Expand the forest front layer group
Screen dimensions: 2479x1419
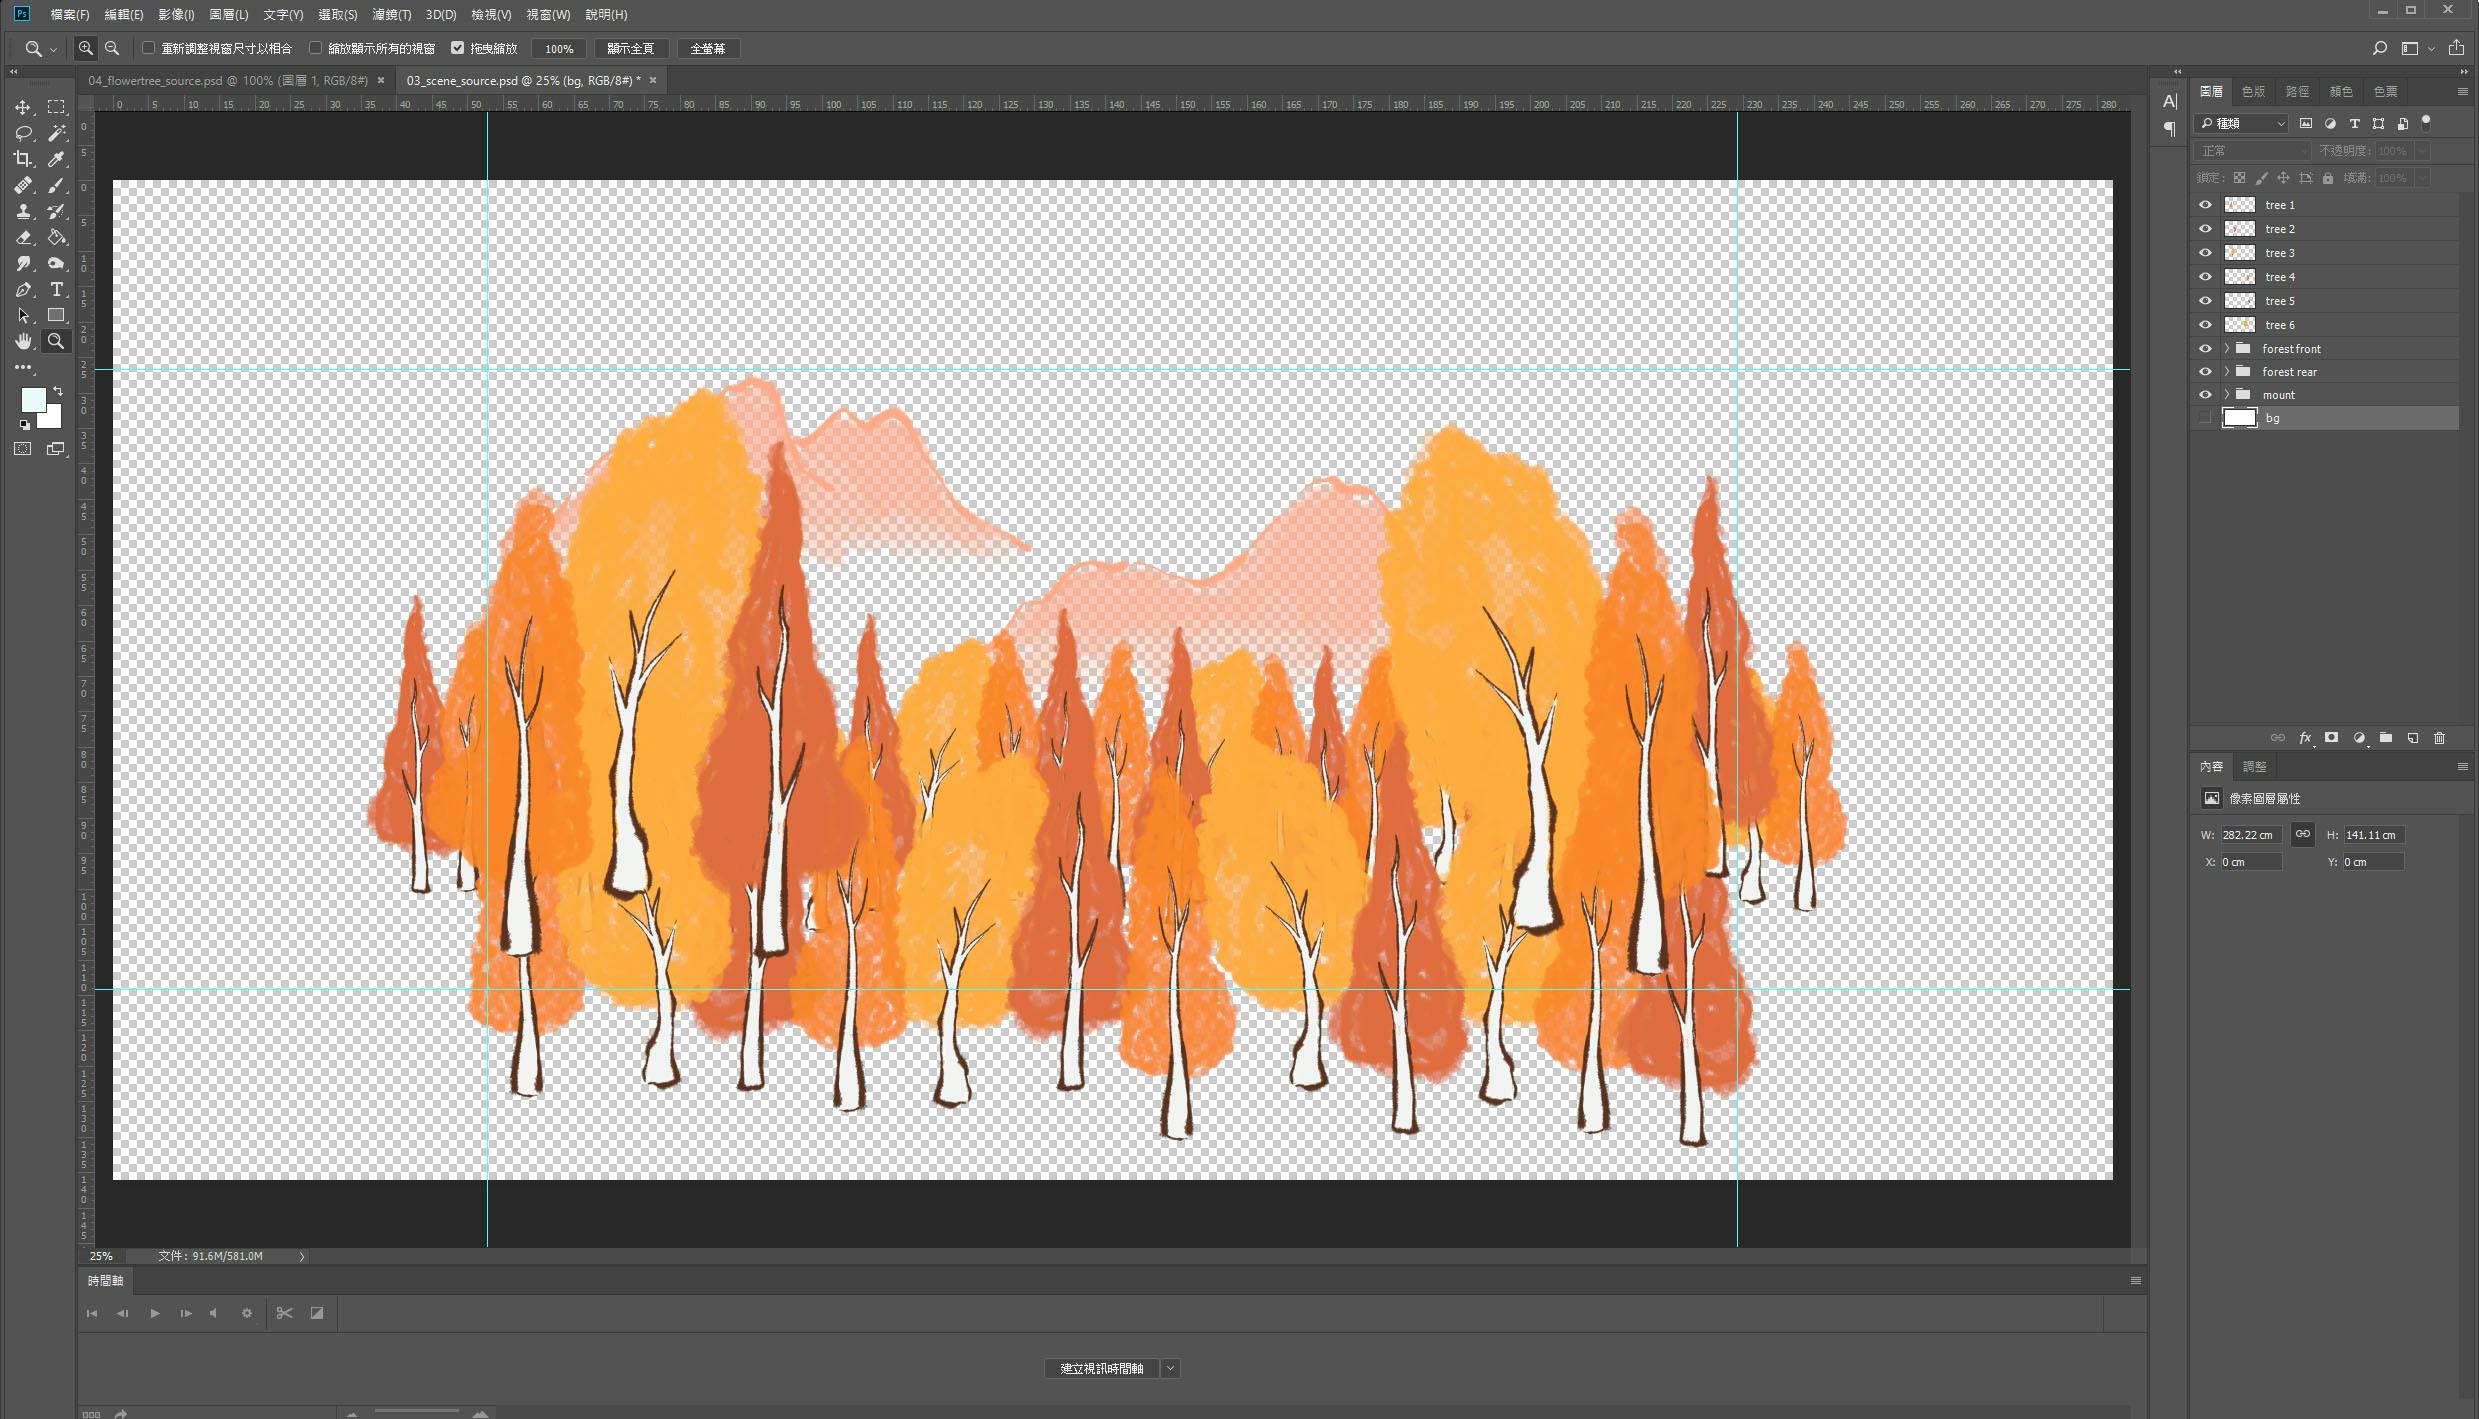2227,349
